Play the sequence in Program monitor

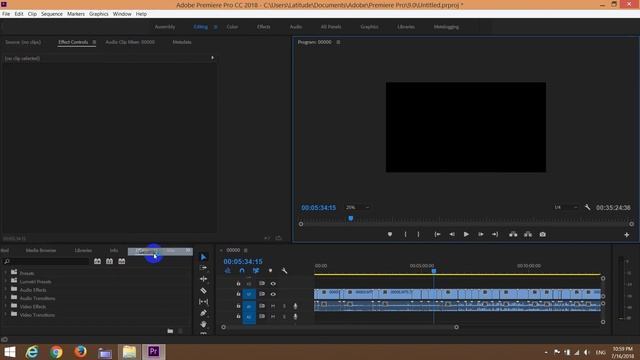coord(466,234)
